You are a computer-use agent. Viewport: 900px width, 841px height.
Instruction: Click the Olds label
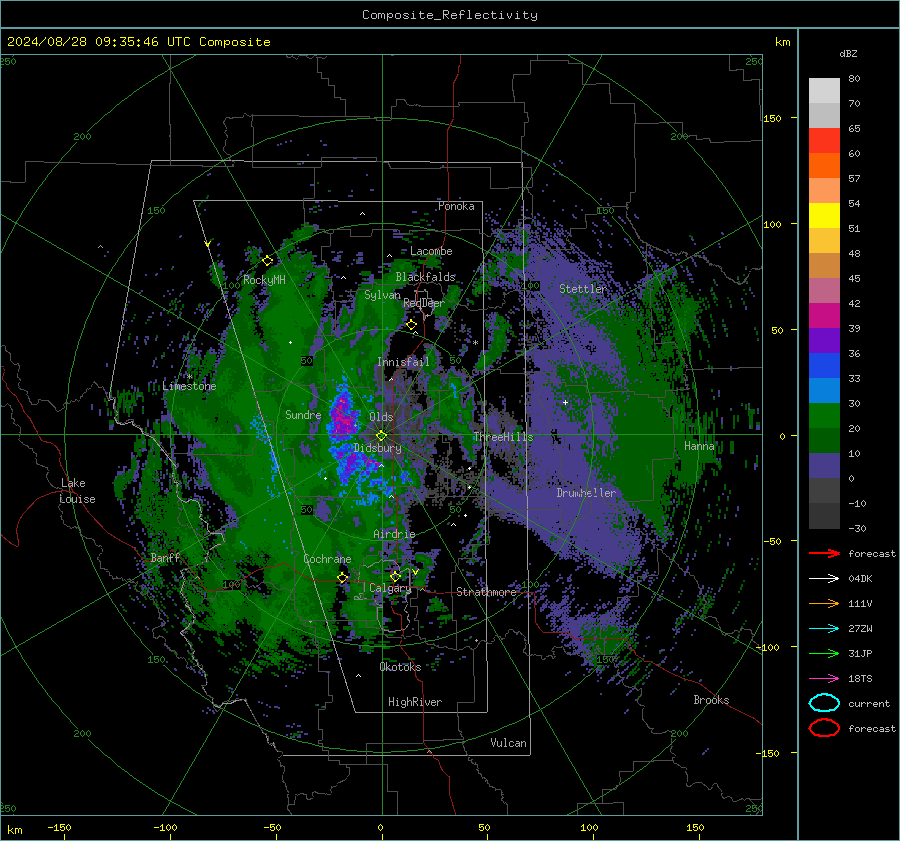point(381,417)
